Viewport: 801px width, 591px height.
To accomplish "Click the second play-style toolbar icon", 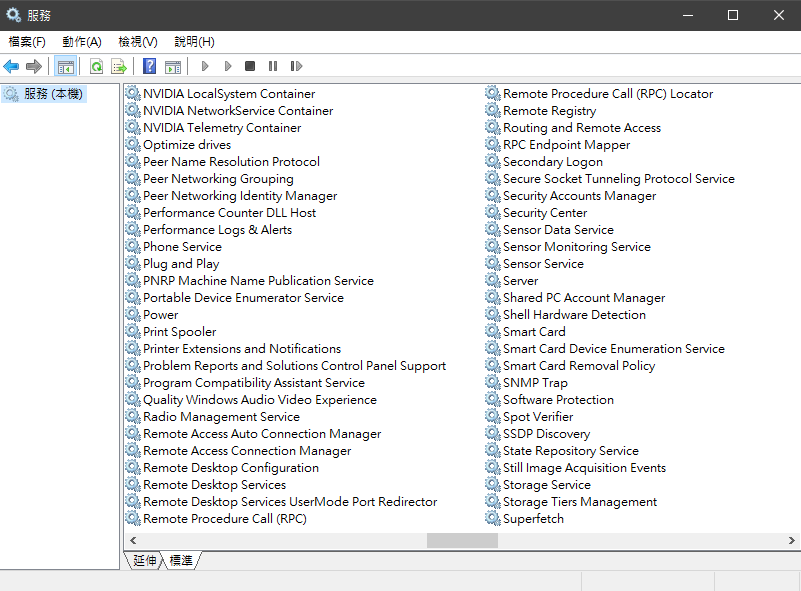I will point(228,66).
